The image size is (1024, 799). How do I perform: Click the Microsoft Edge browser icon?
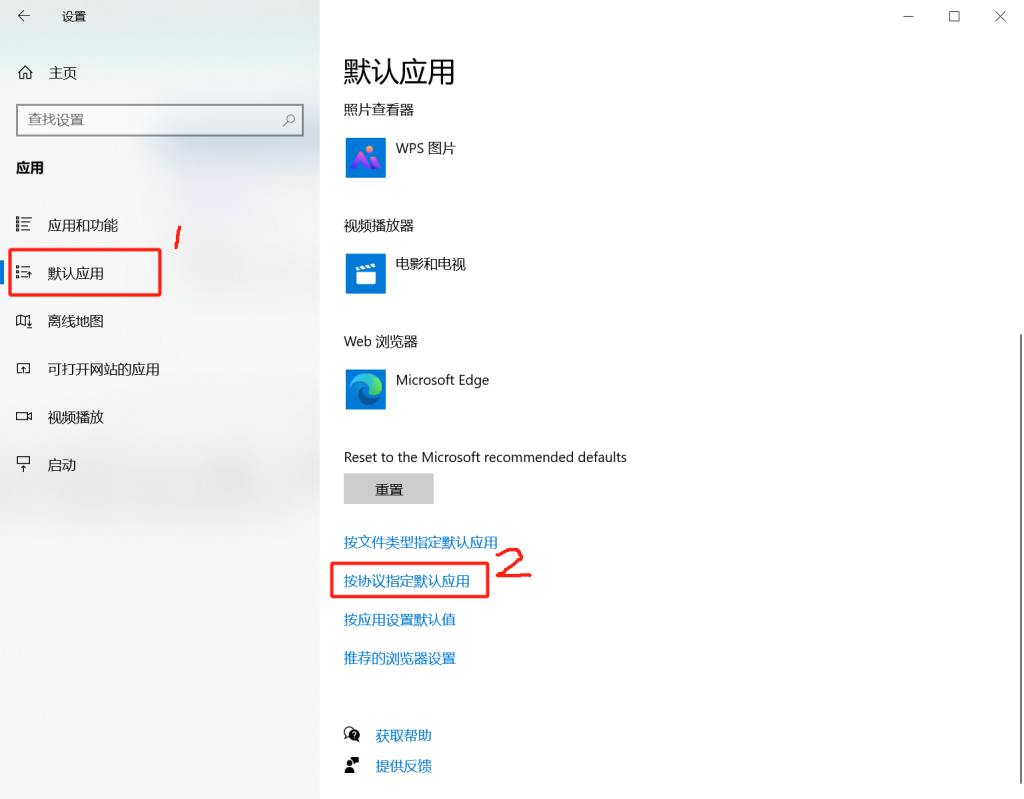click(x=365, y=390)
